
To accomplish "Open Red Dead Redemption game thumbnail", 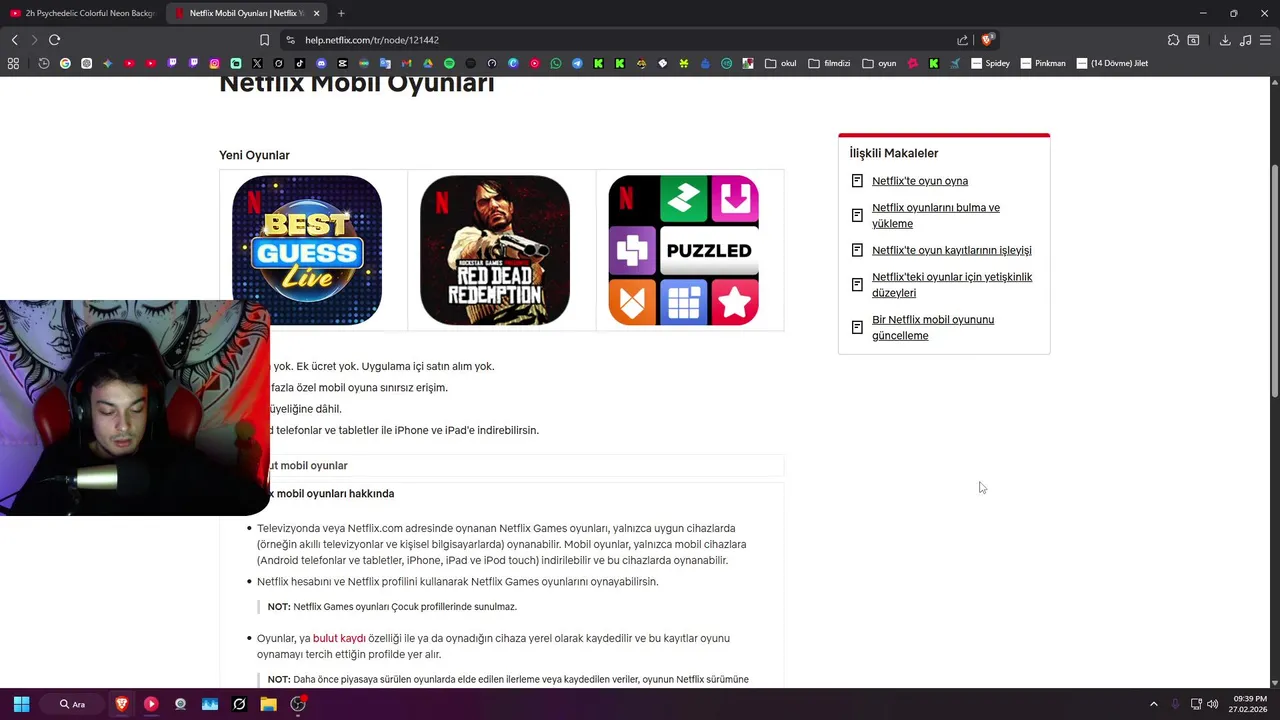I will [x=495, y=250].
